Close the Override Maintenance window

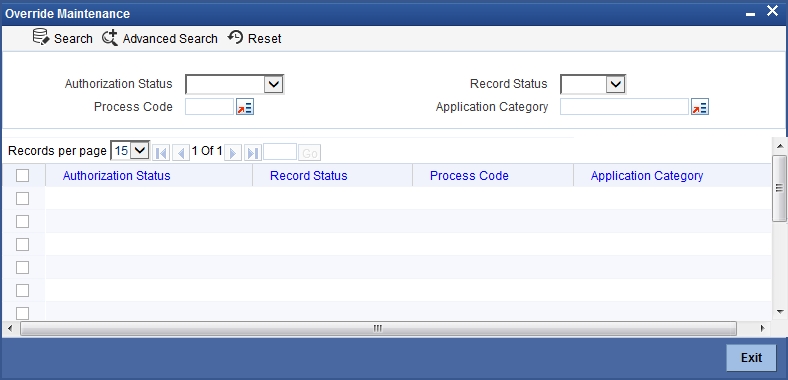772,11
